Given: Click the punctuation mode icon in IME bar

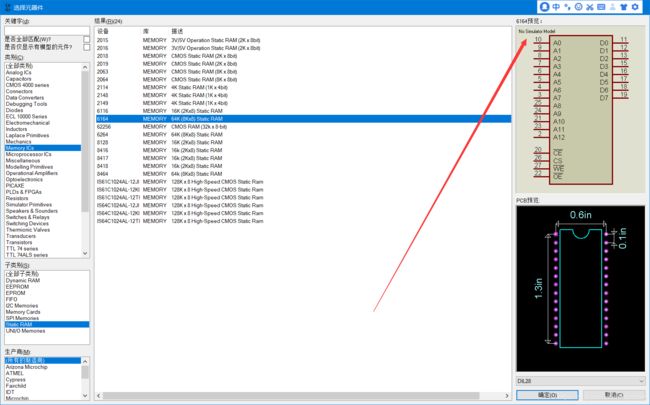Looking at the screenshot, I should [568, 7].
